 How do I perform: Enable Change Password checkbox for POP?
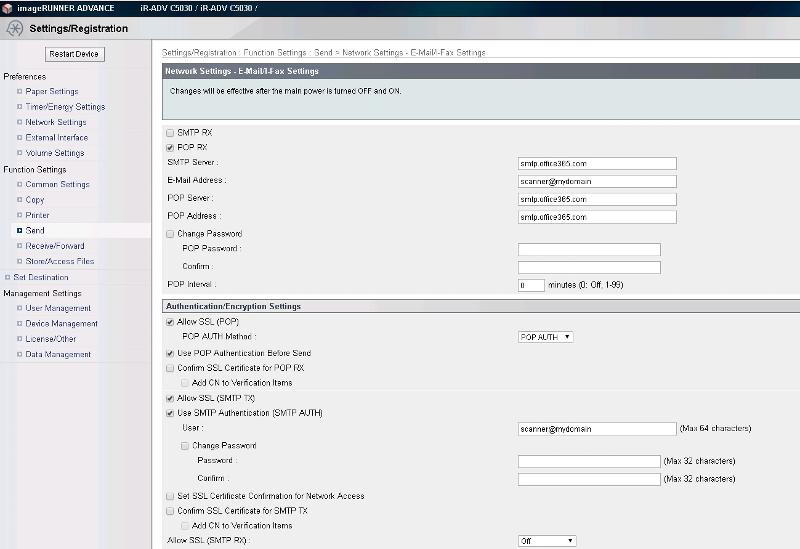coord(170,234)
